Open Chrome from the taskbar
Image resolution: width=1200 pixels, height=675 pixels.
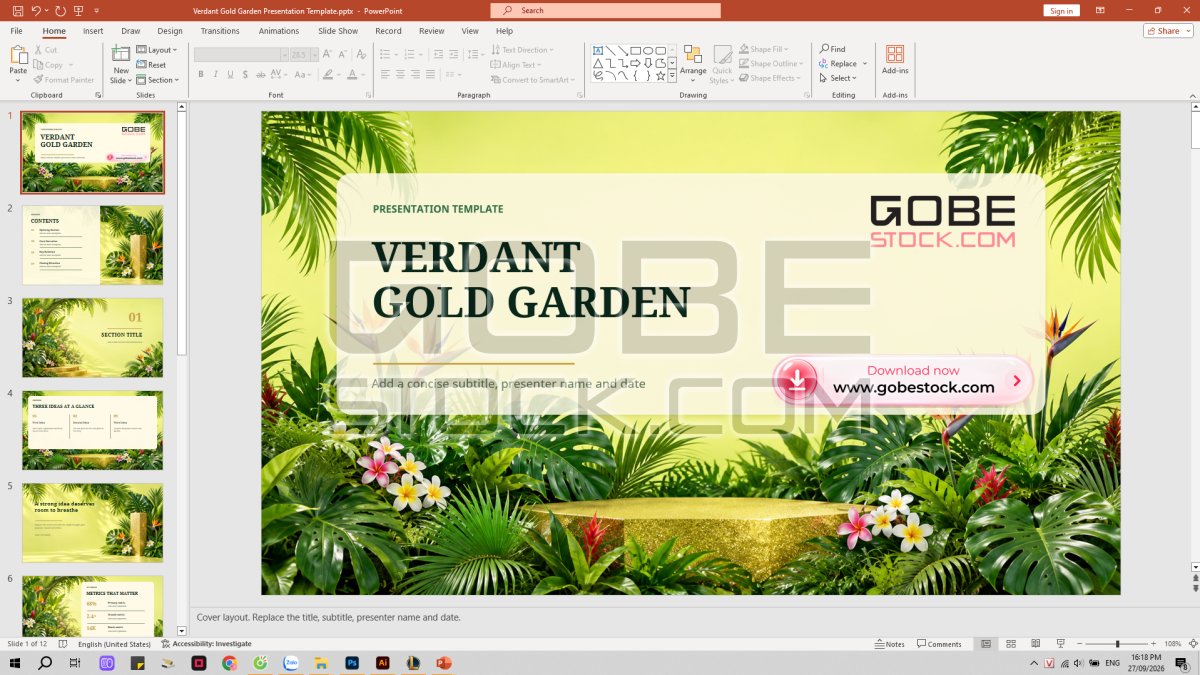click(x=229, y=663)
